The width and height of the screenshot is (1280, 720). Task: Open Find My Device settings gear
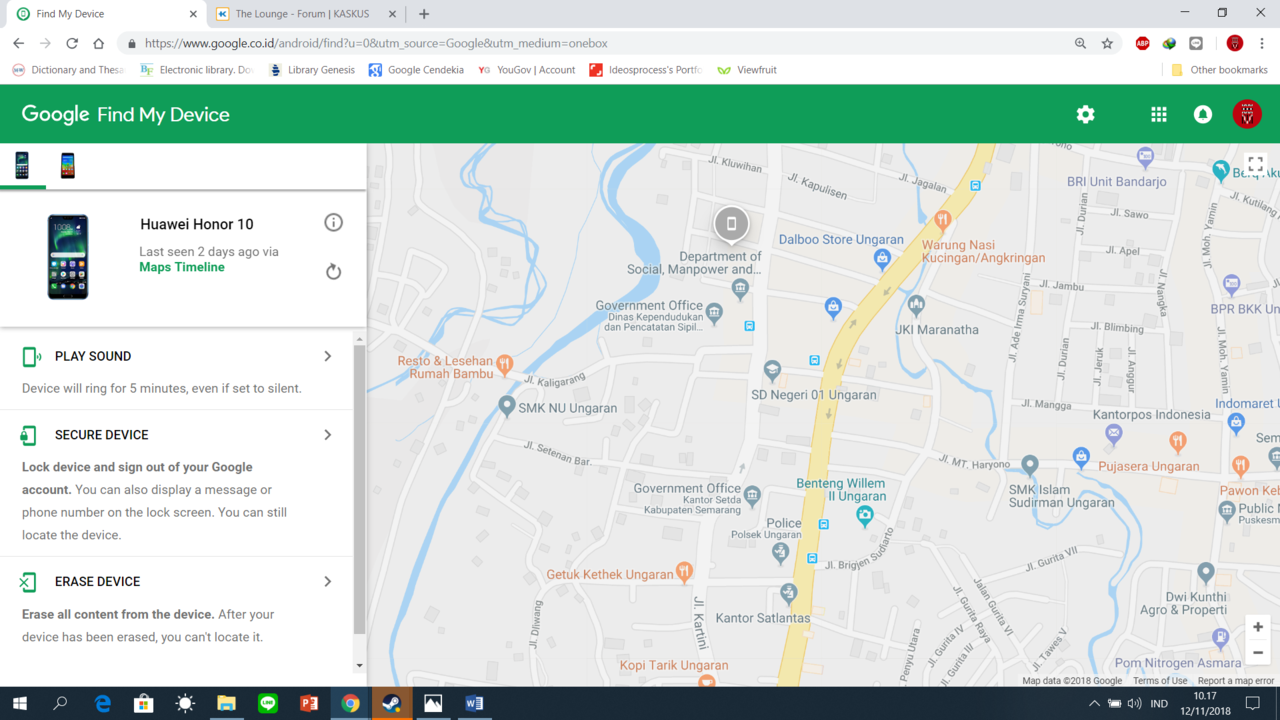click(x=1085, y=114)
